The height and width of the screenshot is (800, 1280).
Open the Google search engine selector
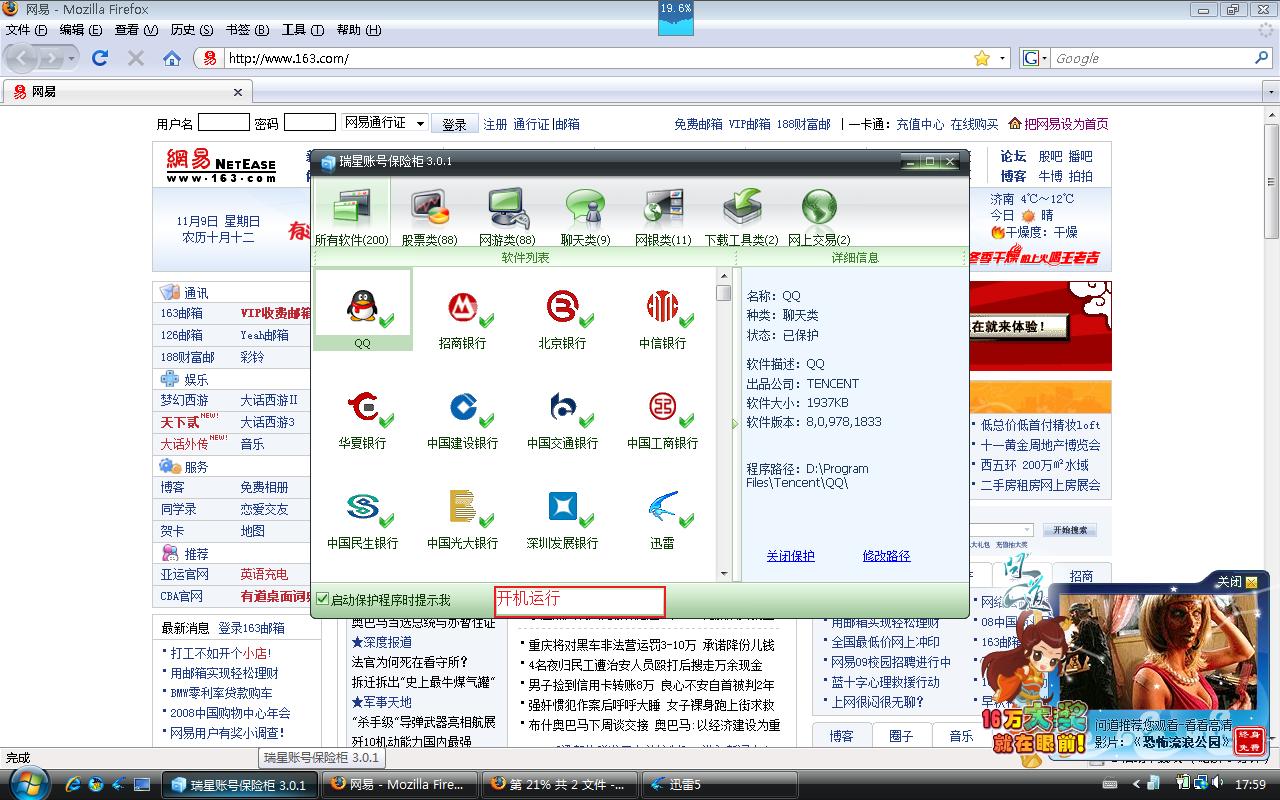(x=1037, y=58)
